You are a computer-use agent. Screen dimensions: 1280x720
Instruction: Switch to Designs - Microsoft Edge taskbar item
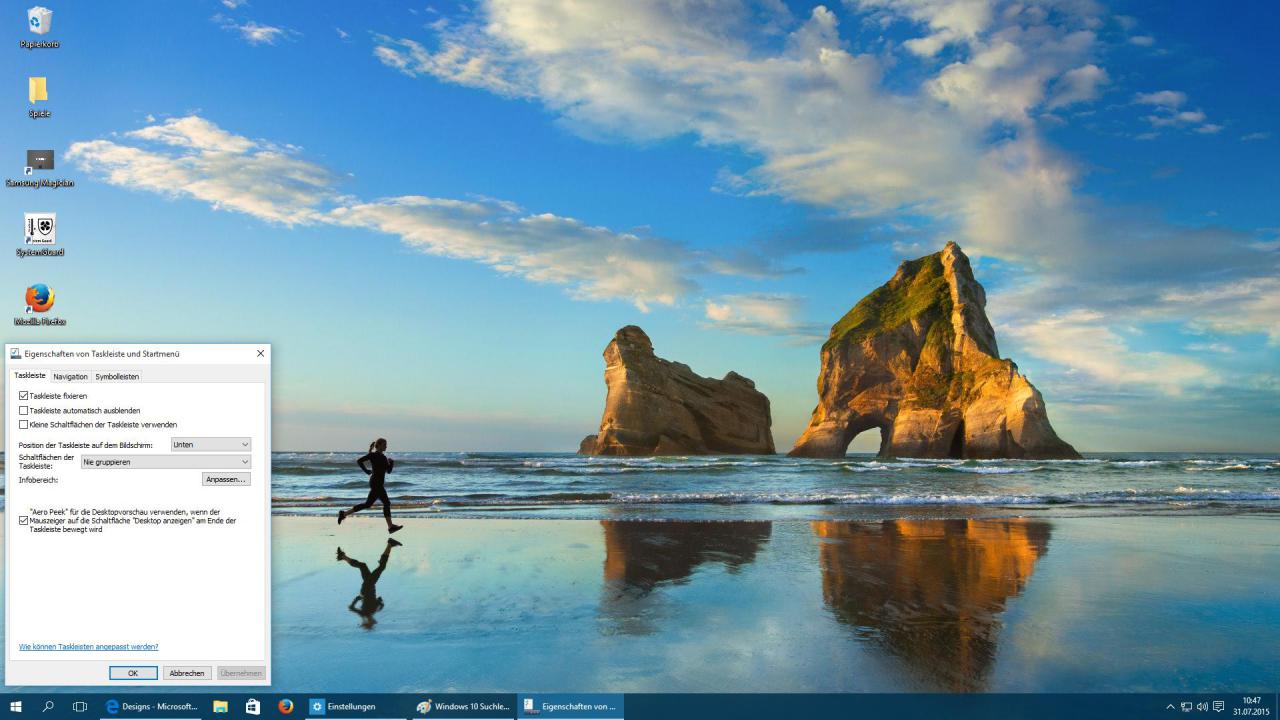click(152, 706)
